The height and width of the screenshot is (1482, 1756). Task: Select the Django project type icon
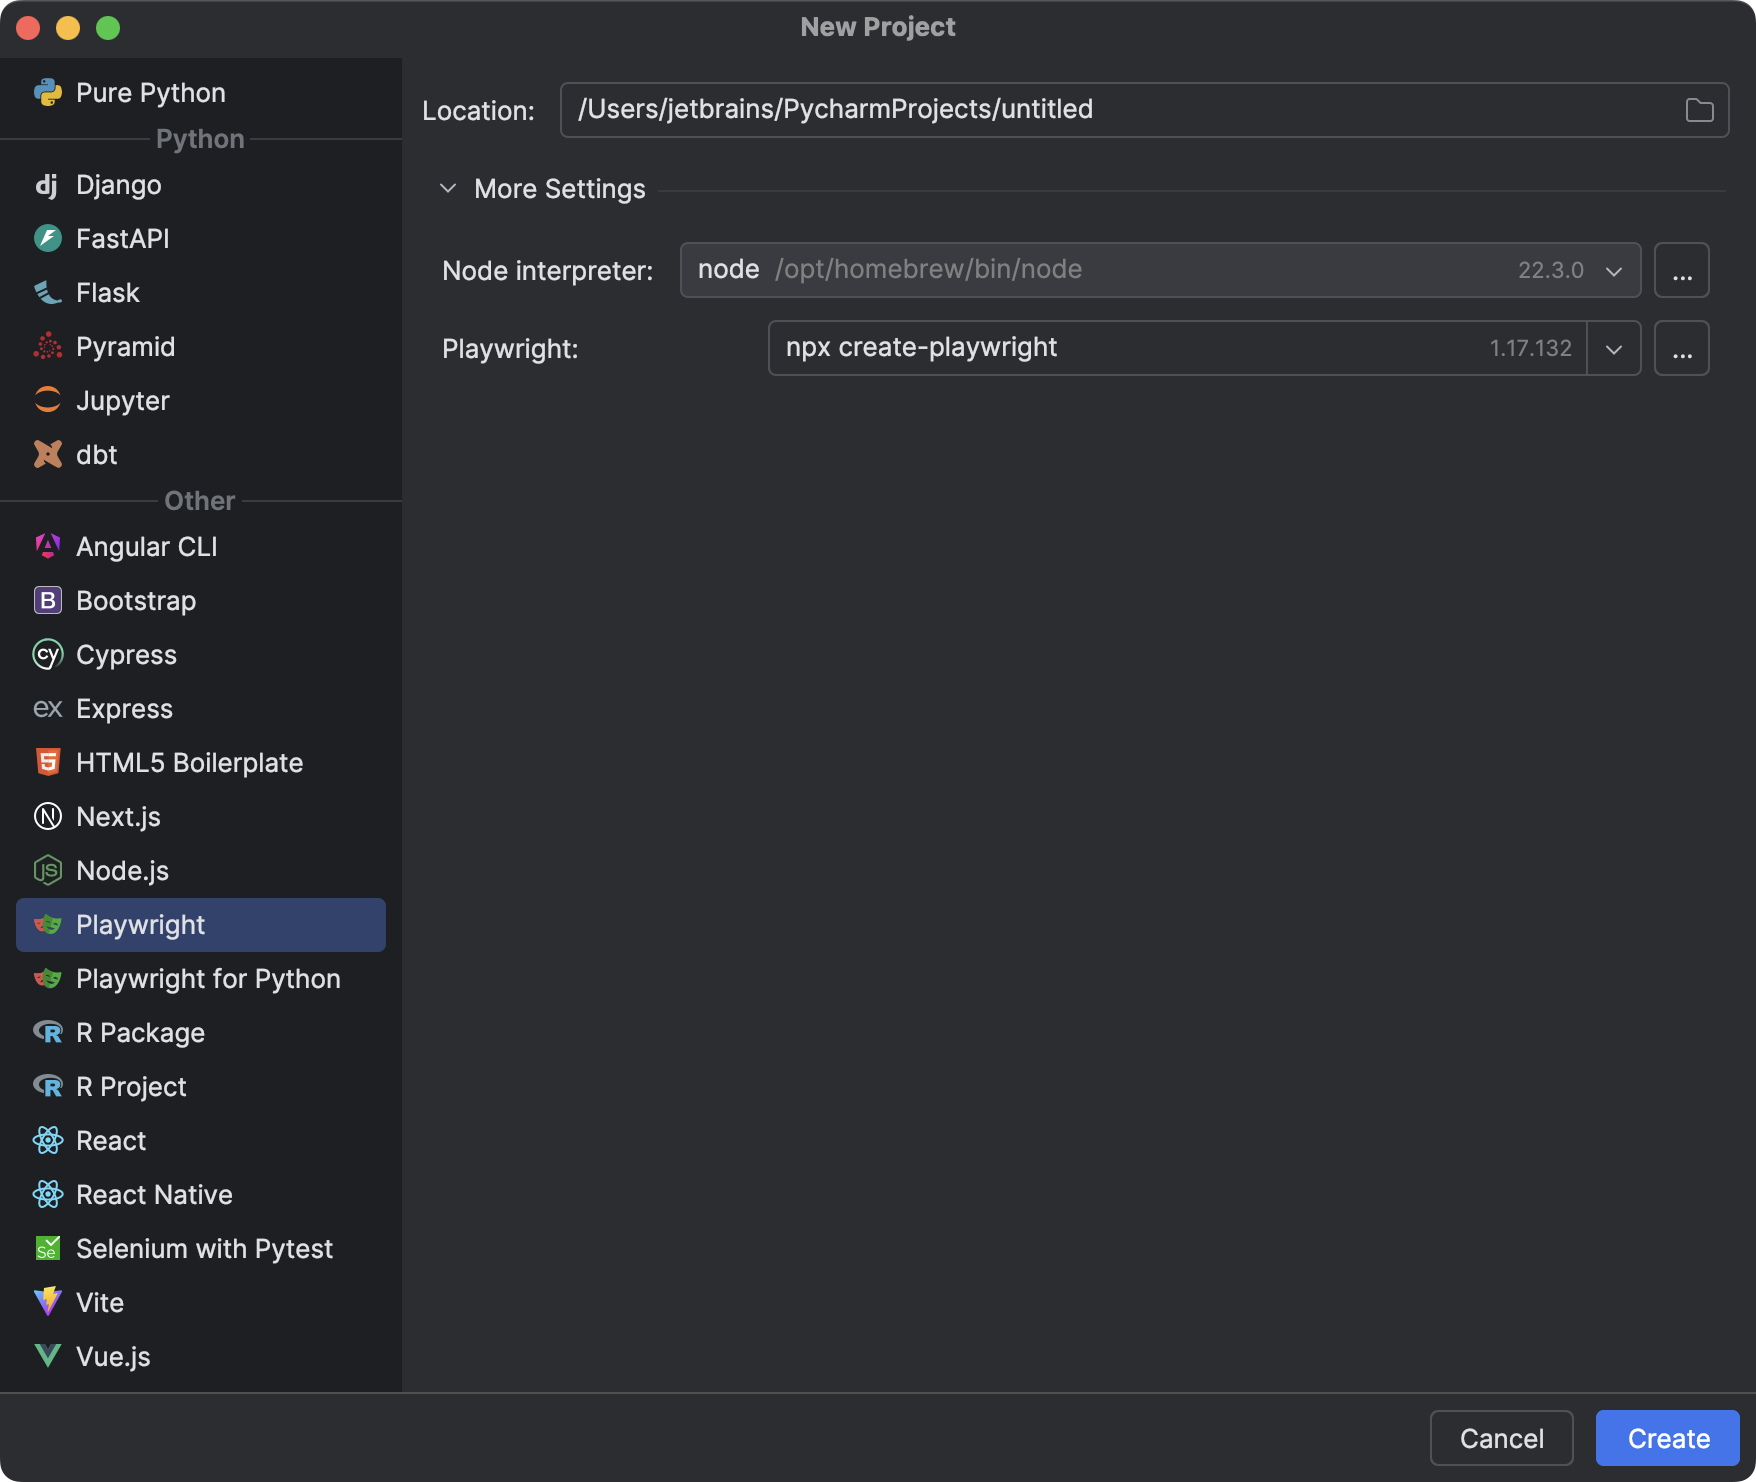48,184
